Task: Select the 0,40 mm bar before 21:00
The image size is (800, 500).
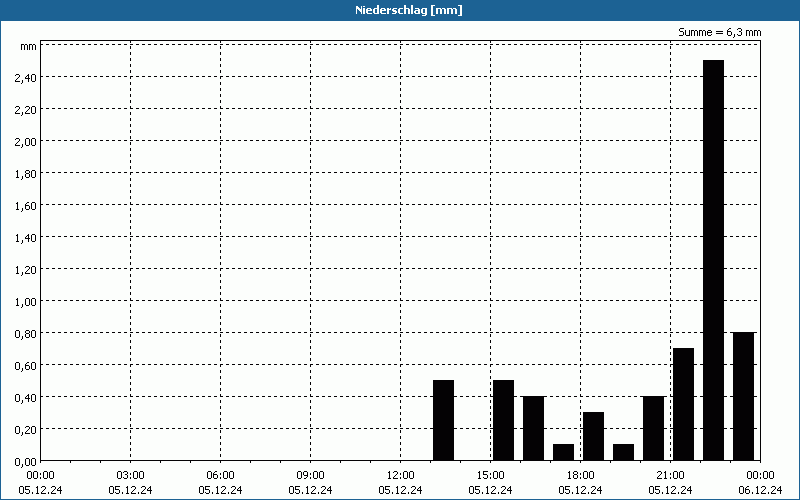Action: [x=654, y=428]
